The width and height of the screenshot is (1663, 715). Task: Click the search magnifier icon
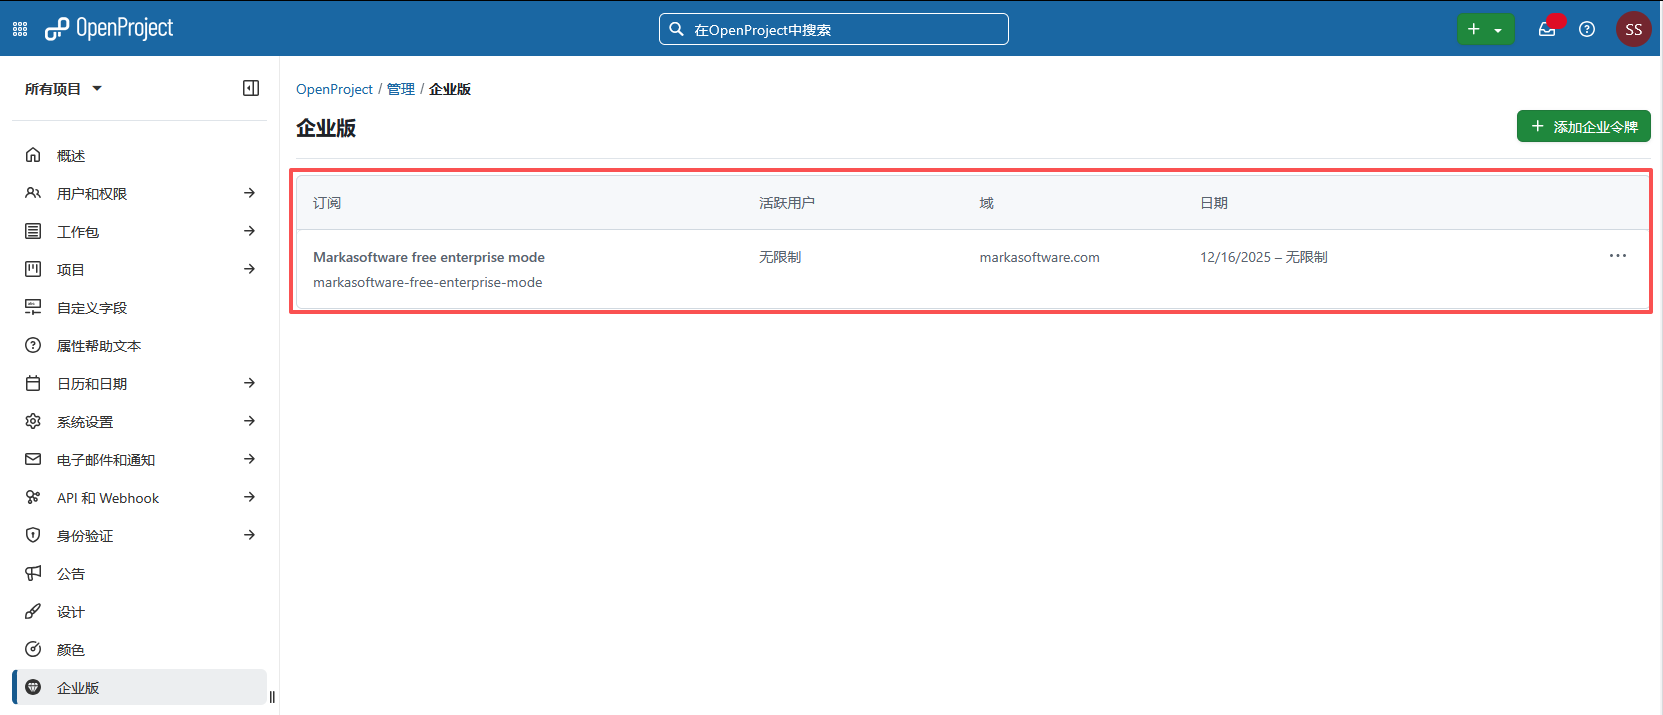click(x=676, y=29)
